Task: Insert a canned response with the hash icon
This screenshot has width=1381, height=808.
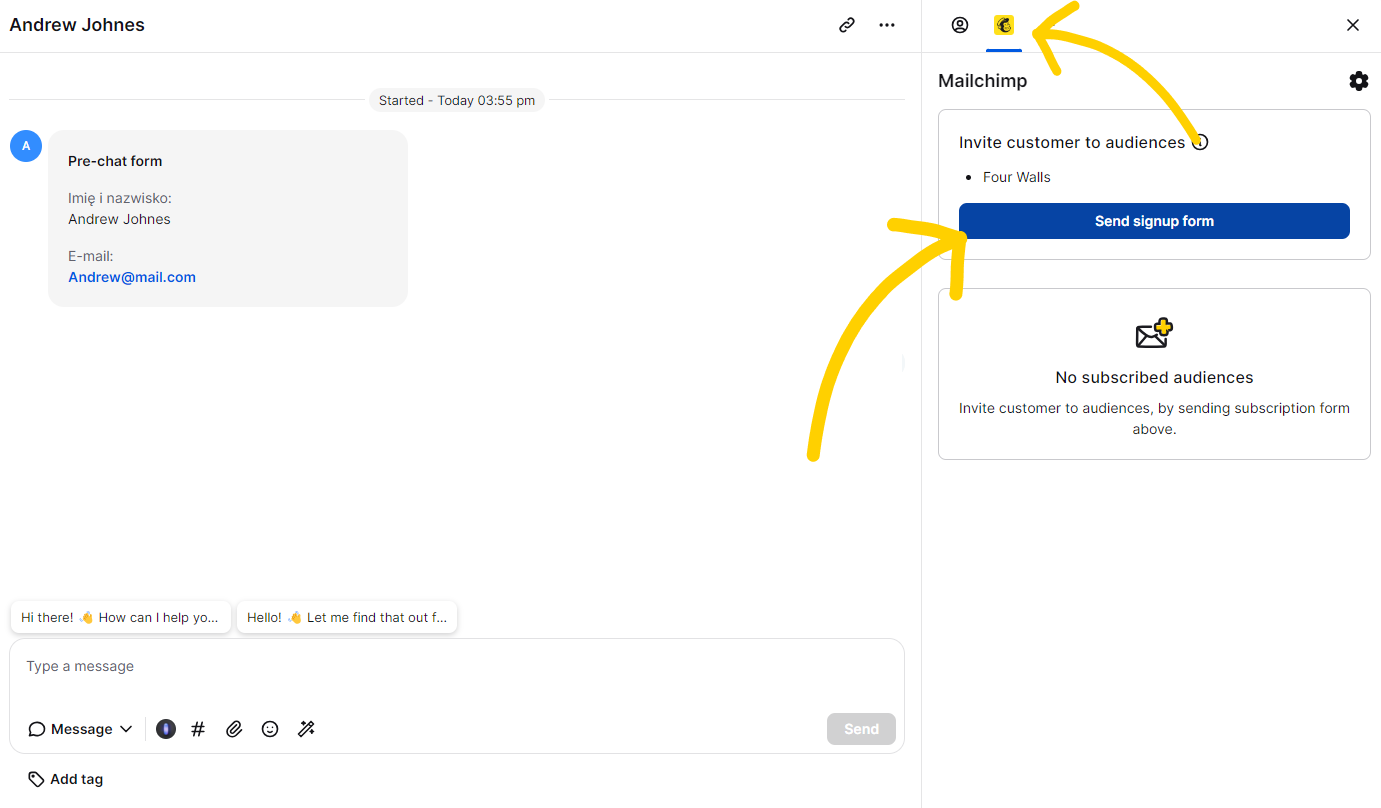Action: tap(198, 729)
